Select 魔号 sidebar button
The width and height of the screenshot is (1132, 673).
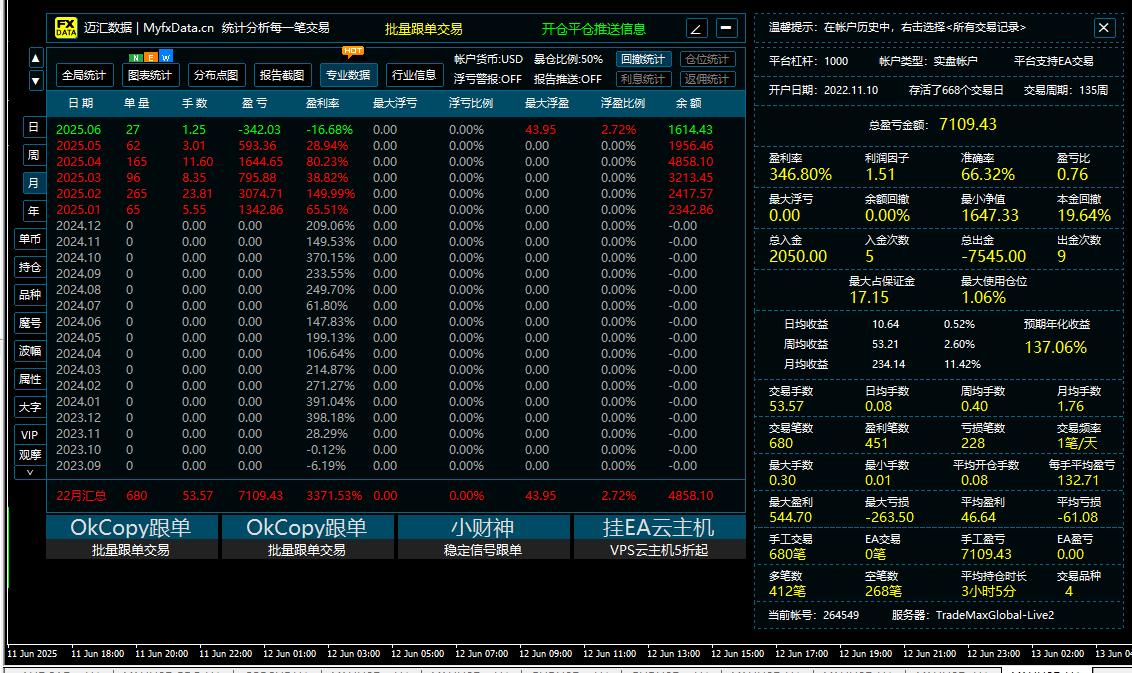(30, 323)
